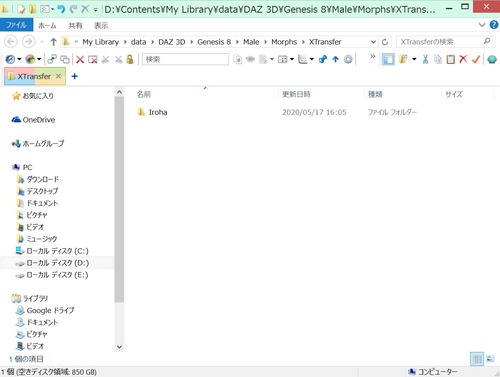The width and height of the screenshot is (500, 377).
Task: Select OneDrive in navigation pane
Action: (39, 120)
